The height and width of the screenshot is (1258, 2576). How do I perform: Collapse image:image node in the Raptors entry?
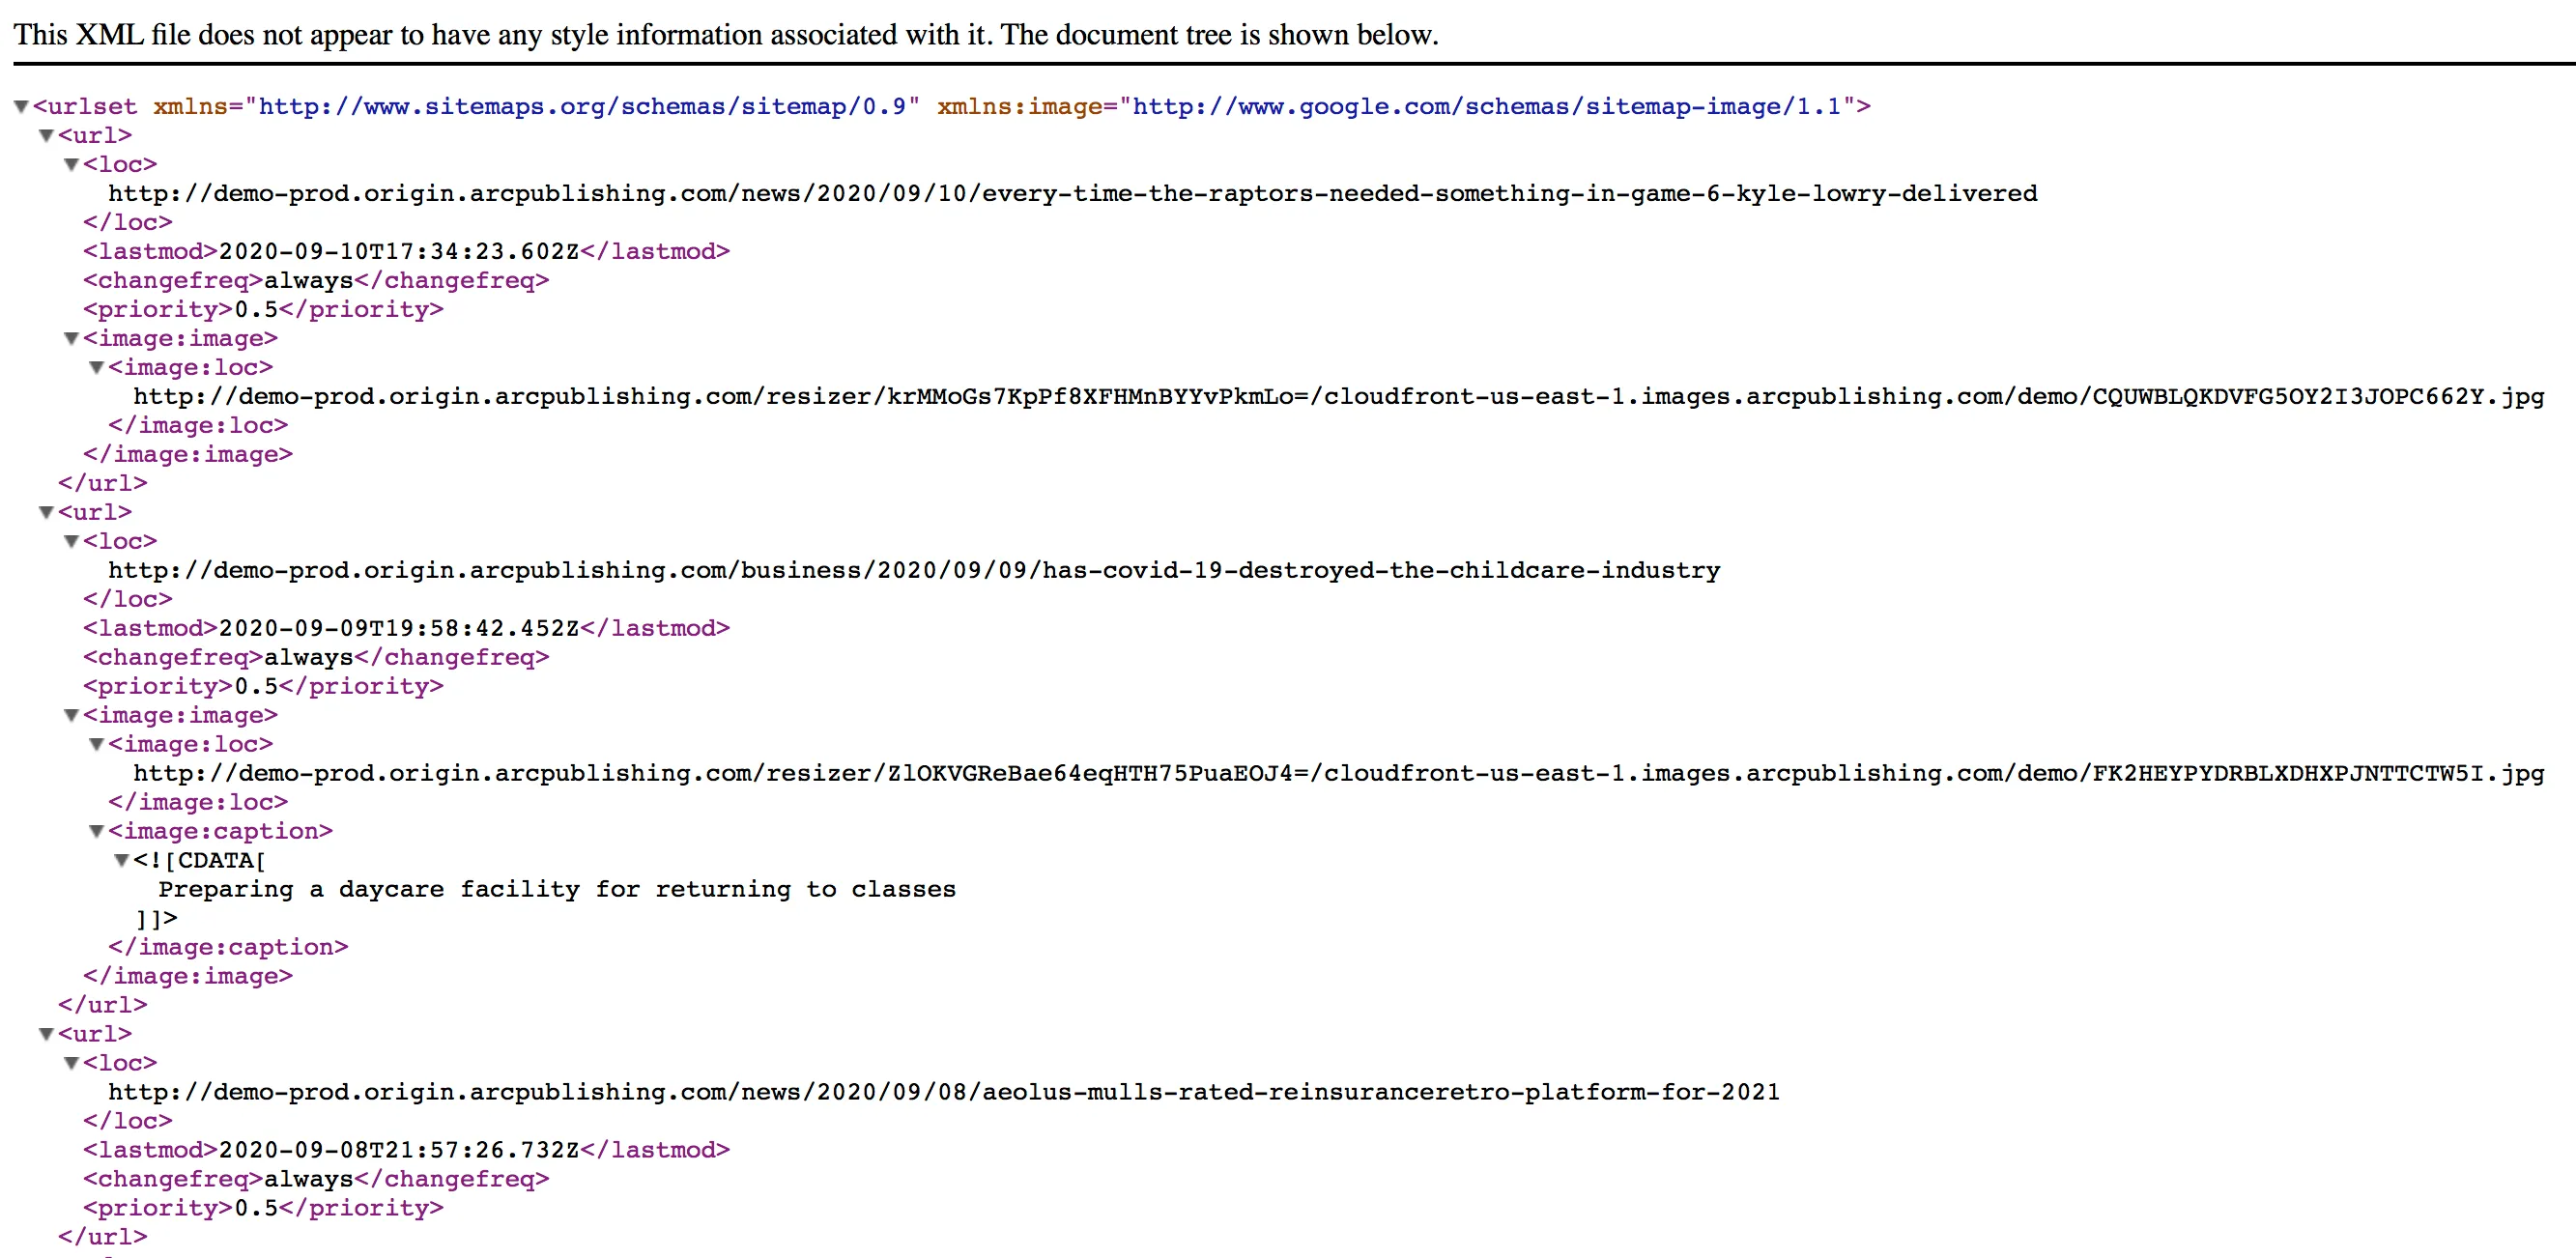[x=71, y=338]
